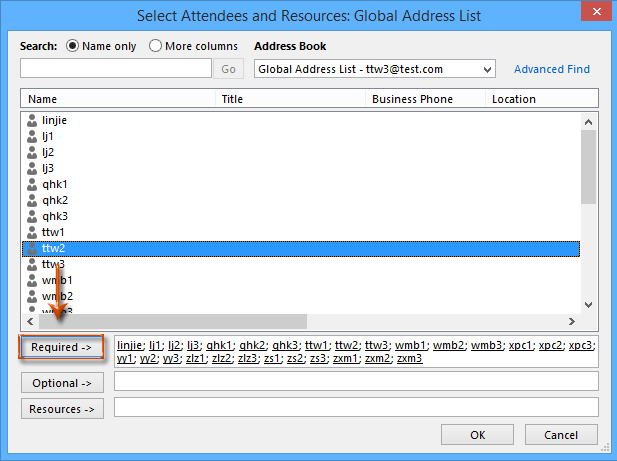Screen dimensions: 617x461
Task: Click xpc3 in the Required attendees field
Action: pos(580,345)
